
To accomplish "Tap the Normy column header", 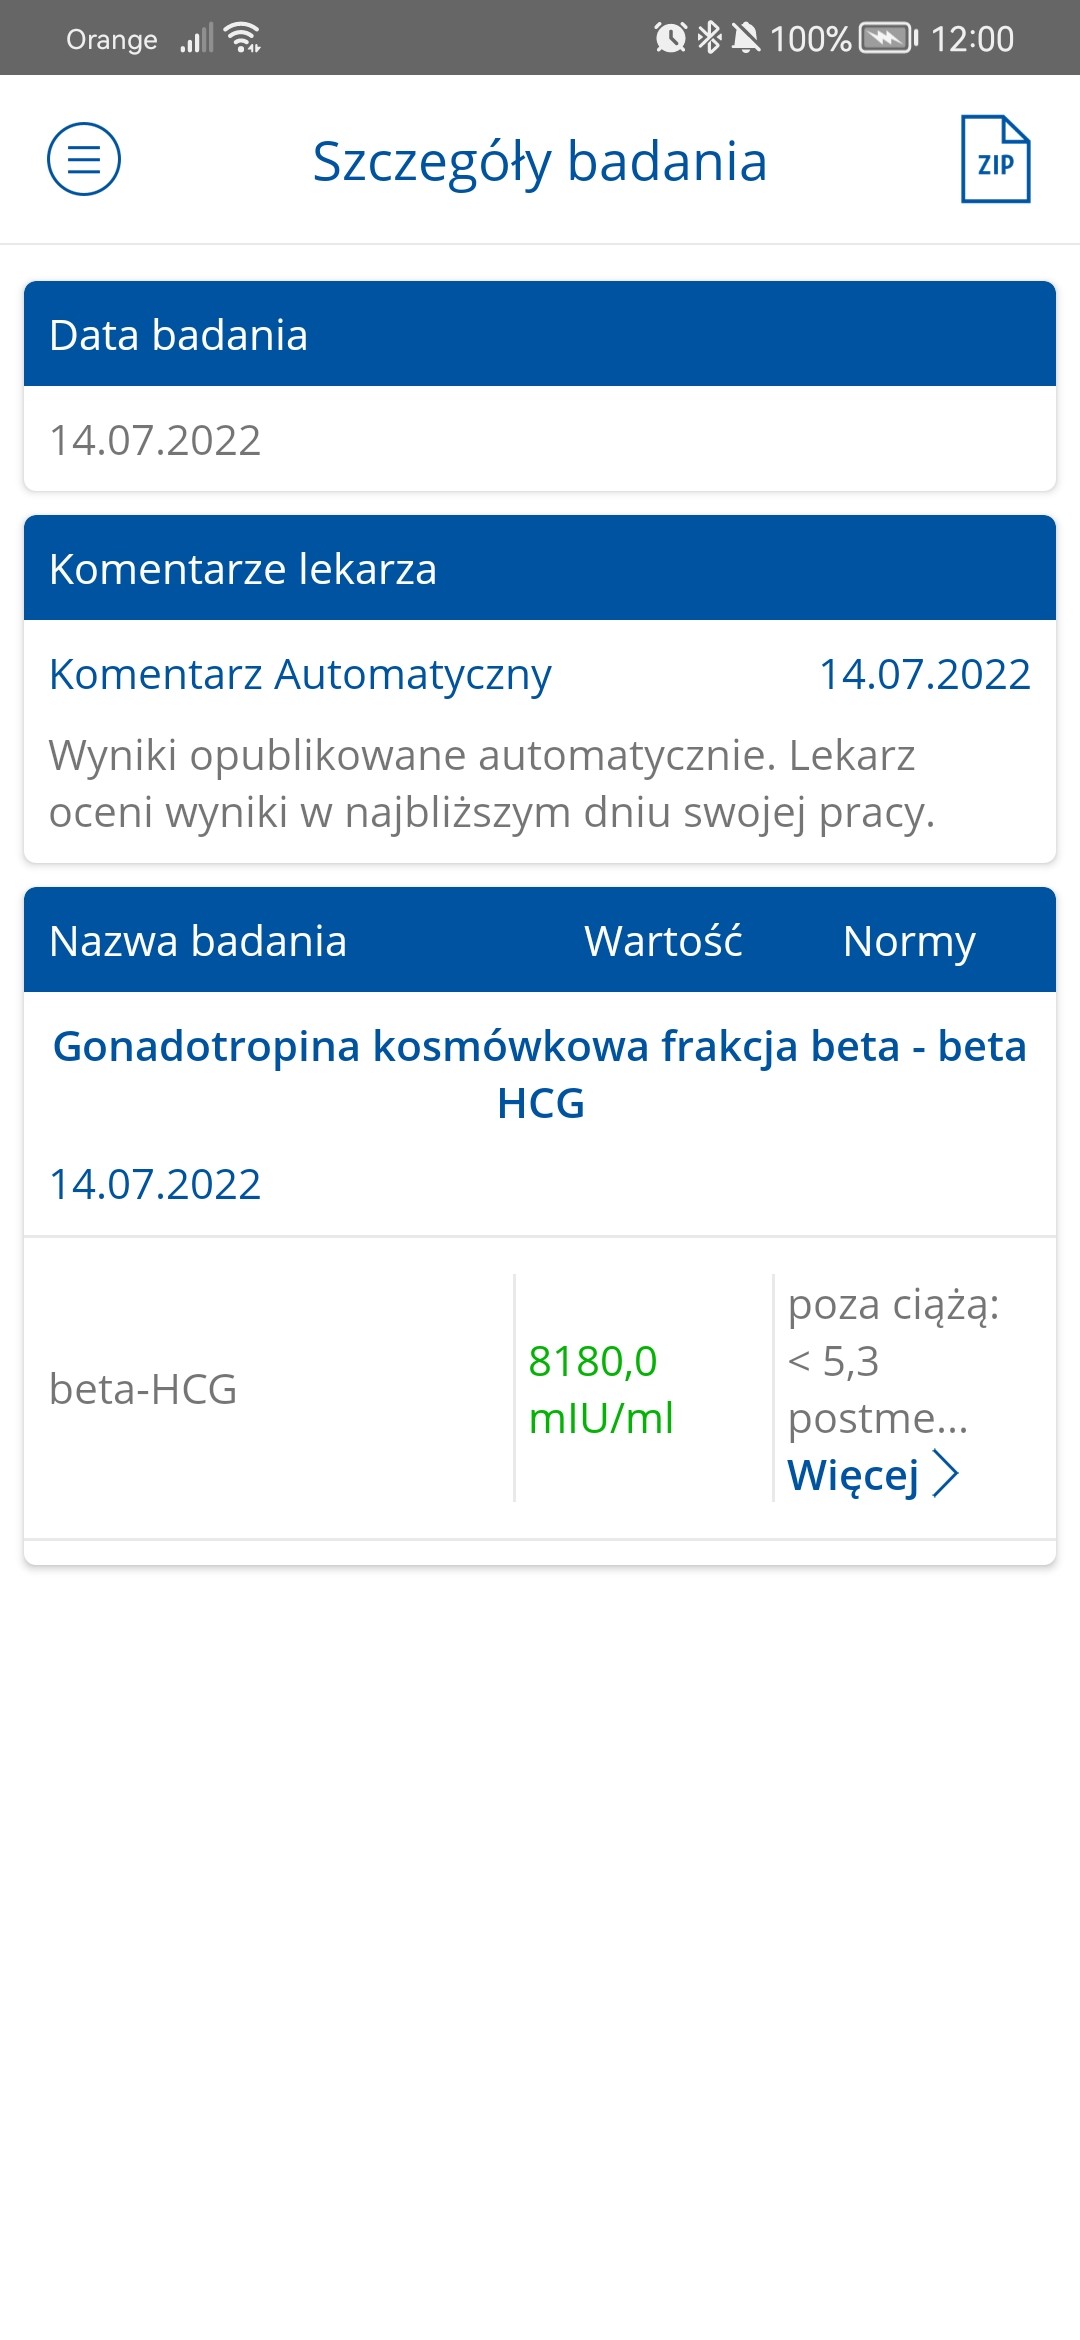I will coord(909,941).
